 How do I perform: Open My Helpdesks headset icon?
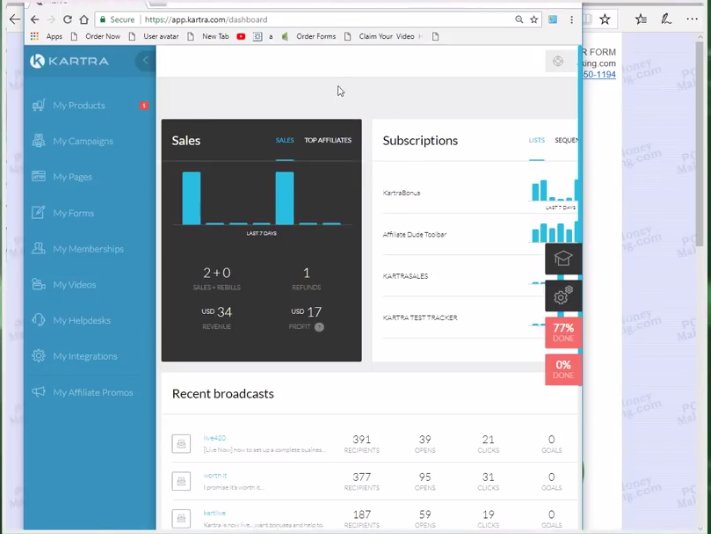[39, 320]
